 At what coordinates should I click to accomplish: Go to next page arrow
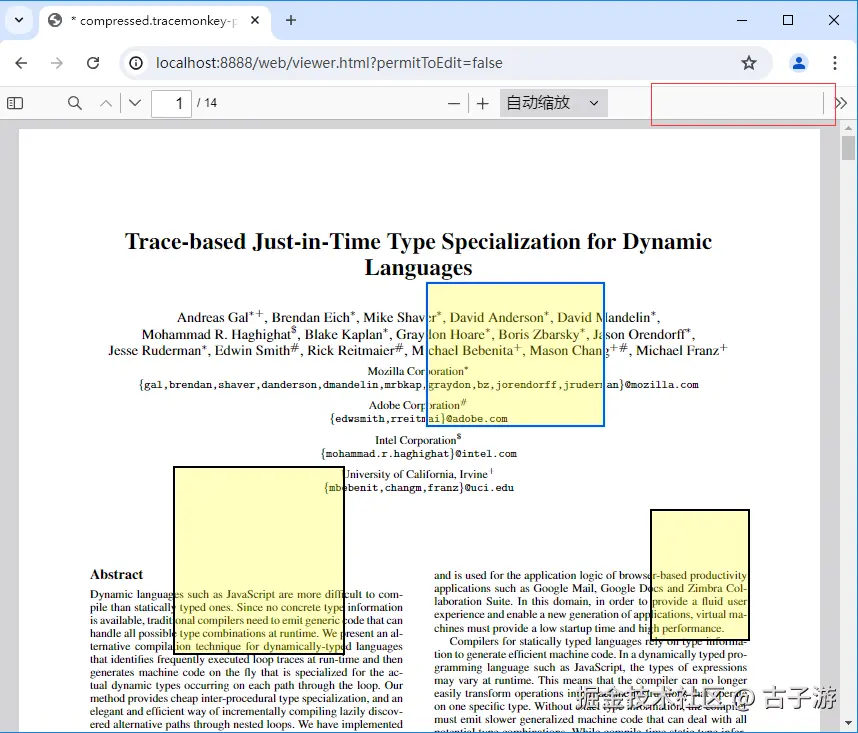(135, 103)
